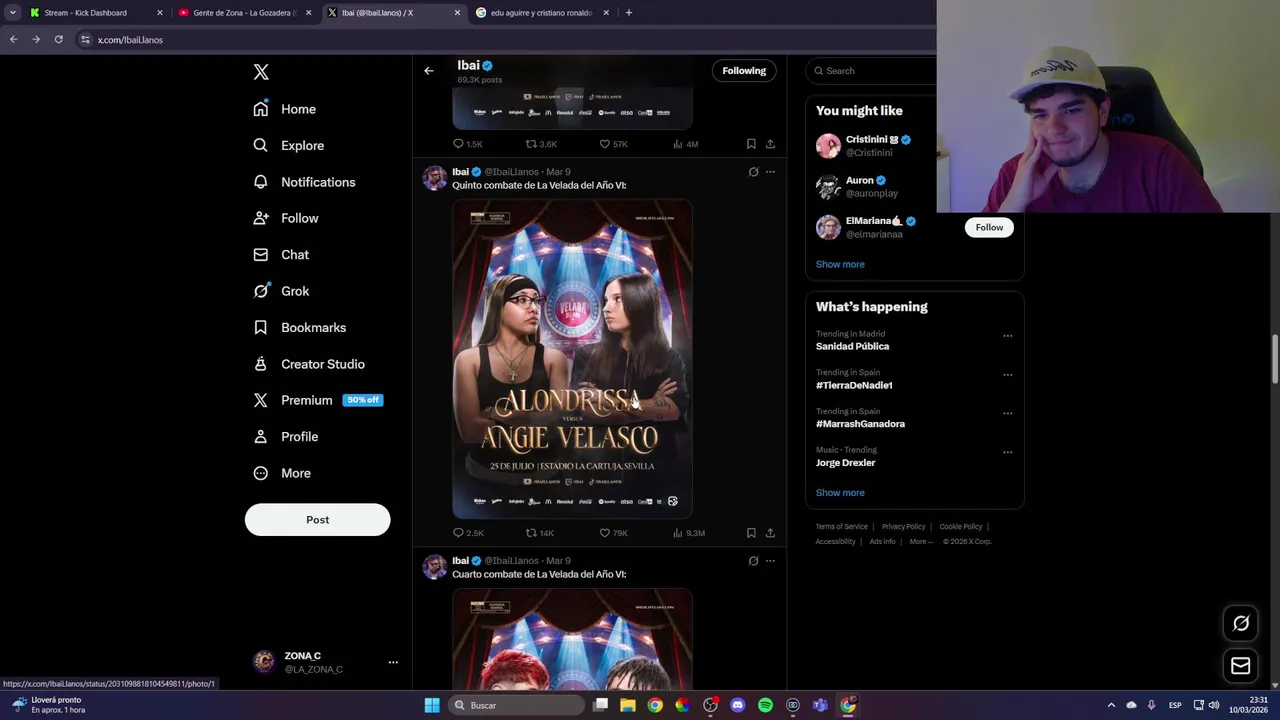This screenshot has width=1280, height=720.
Task: Open Spotify from the taskbar
Action: tap(765, 705)
